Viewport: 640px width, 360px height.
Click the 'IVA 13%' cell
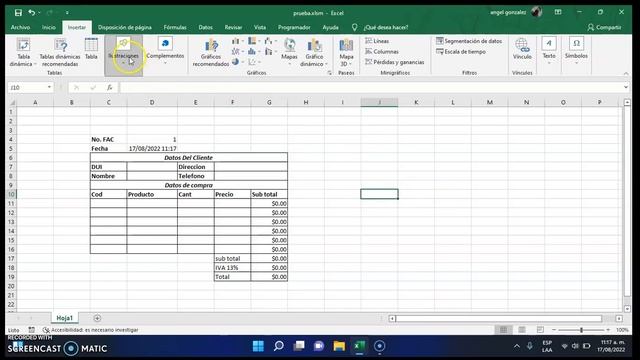pyautogui.click(x=232, y=268)
